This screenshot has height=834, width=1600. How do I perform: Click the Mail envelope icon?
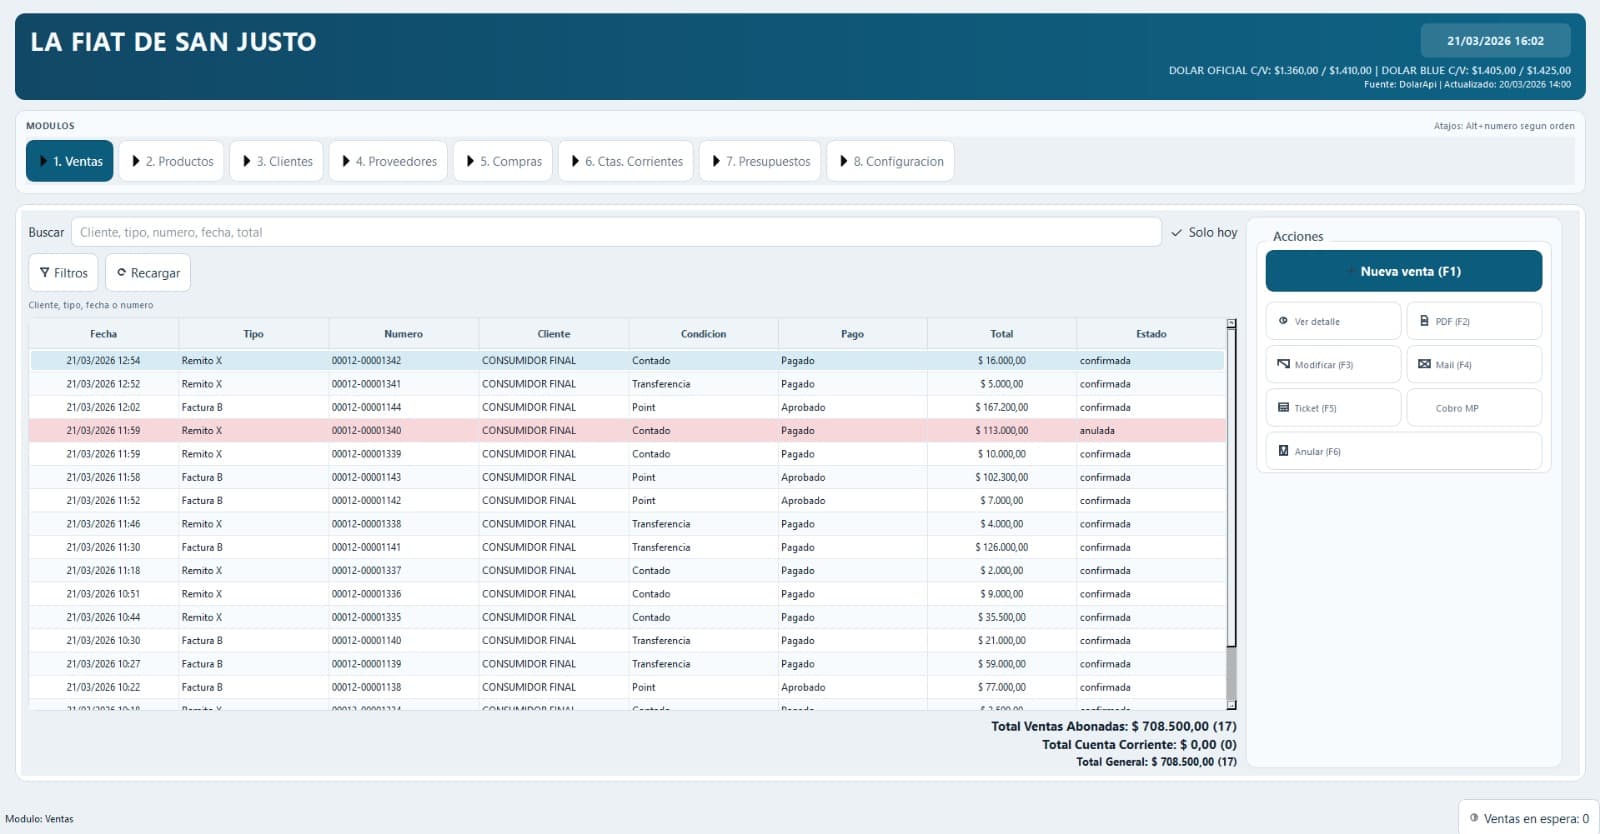[x=1424, y=364]
